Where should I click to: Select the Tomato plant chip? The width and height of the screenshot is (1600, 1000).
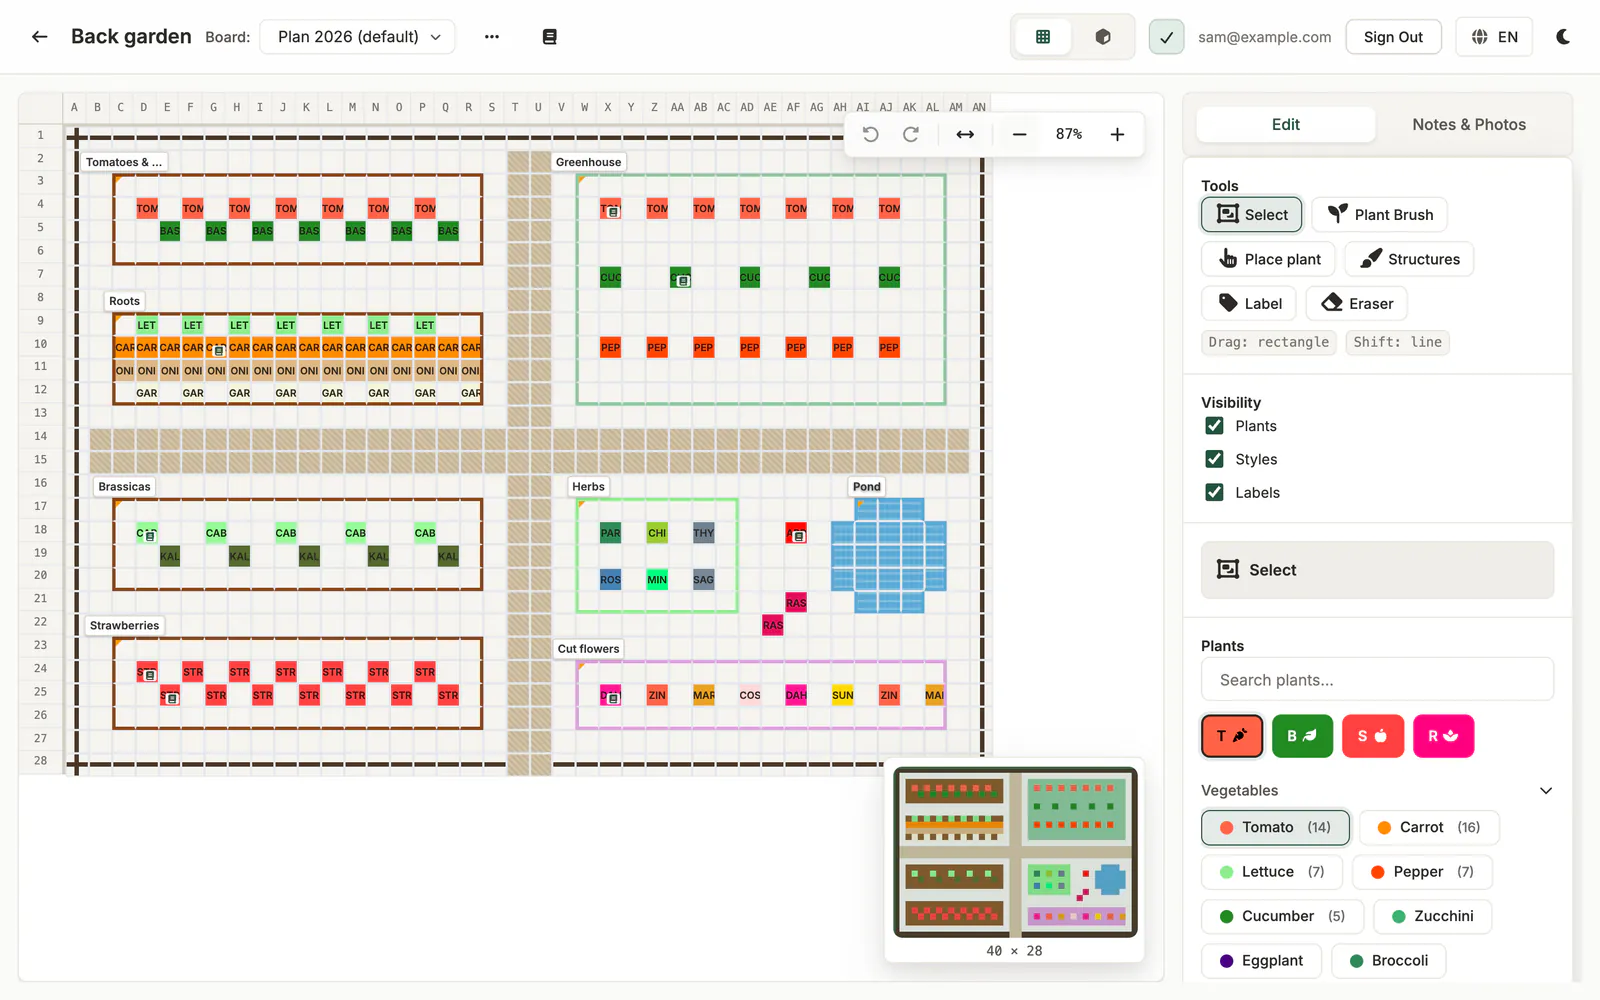click(1275, 827)
